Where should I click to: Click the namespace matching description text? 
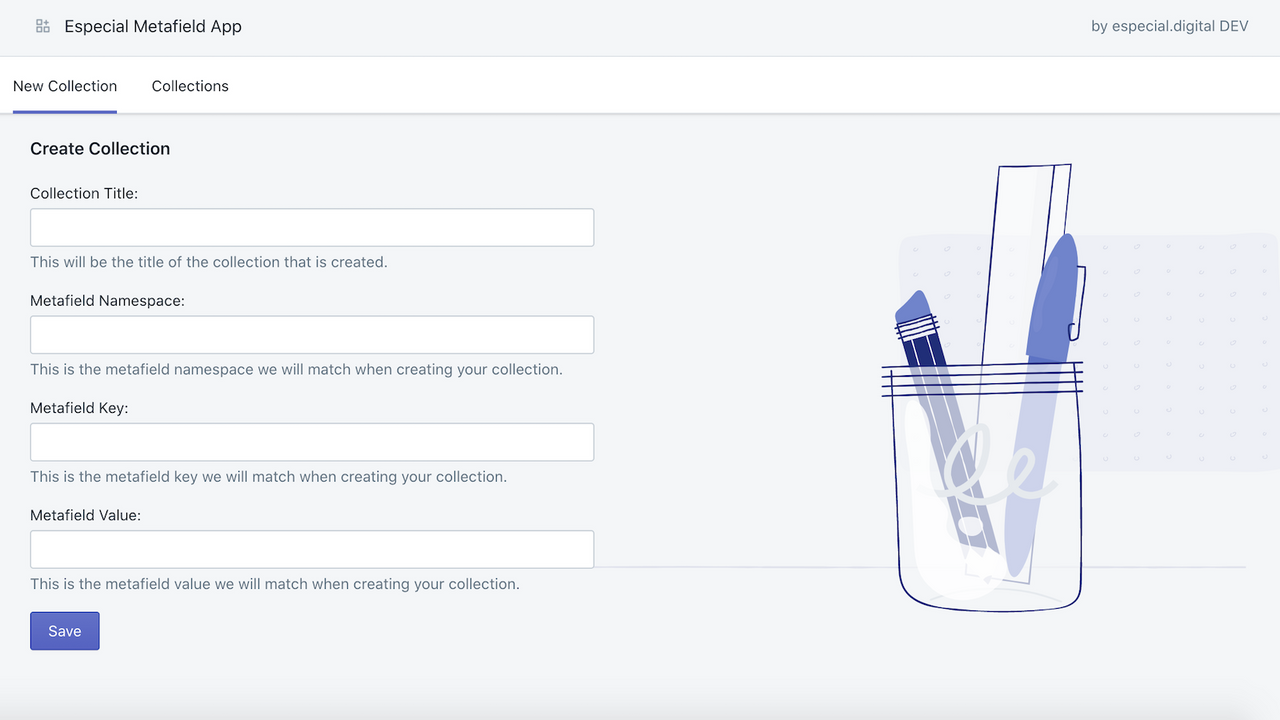(x=296, y=369)
